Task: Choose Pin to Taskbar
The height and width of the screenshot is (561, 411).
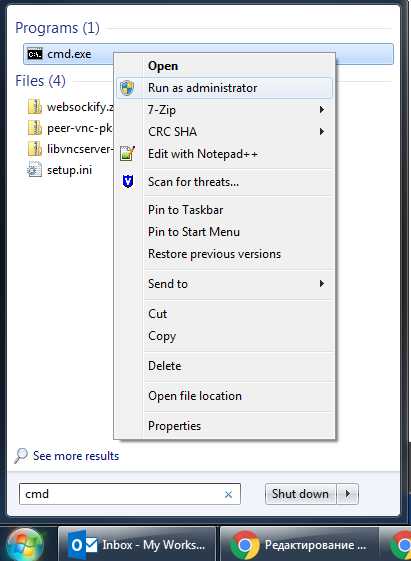Action: coord(185,210)
